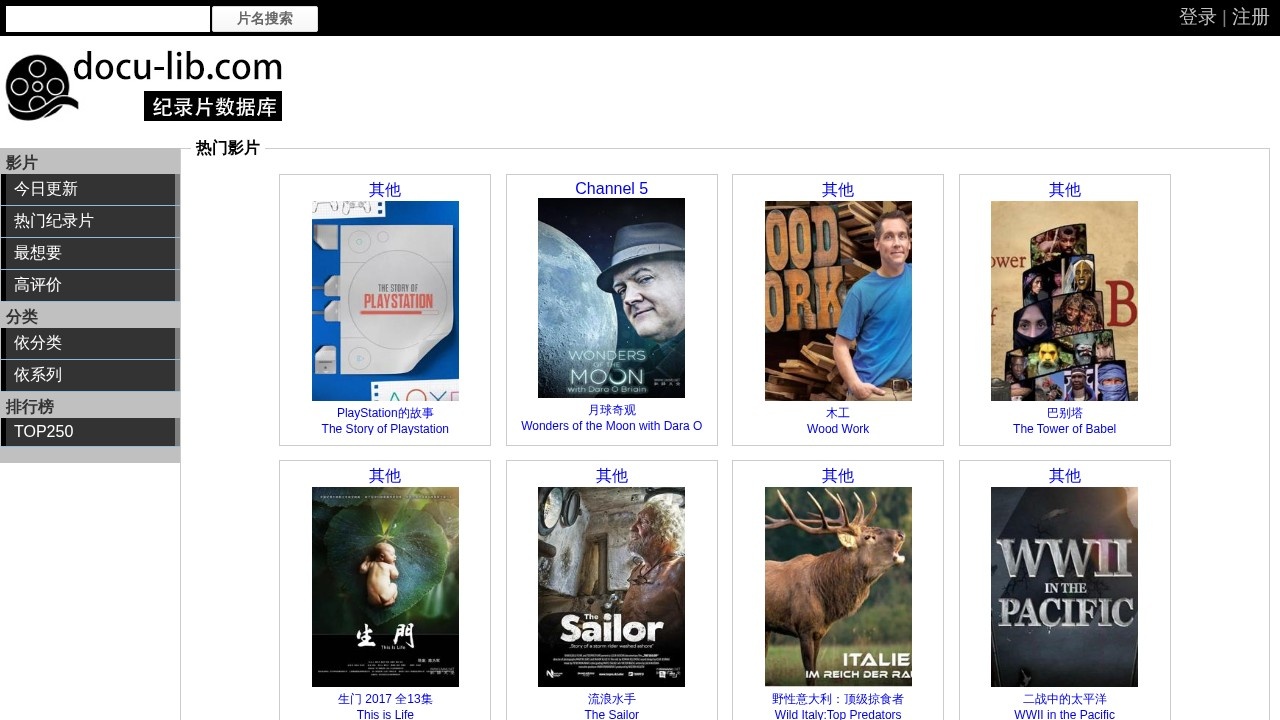Image resolution: width=1280 pixels, height=720 pixels.
Task: Click the search text input field
Action: pos(108,19)
